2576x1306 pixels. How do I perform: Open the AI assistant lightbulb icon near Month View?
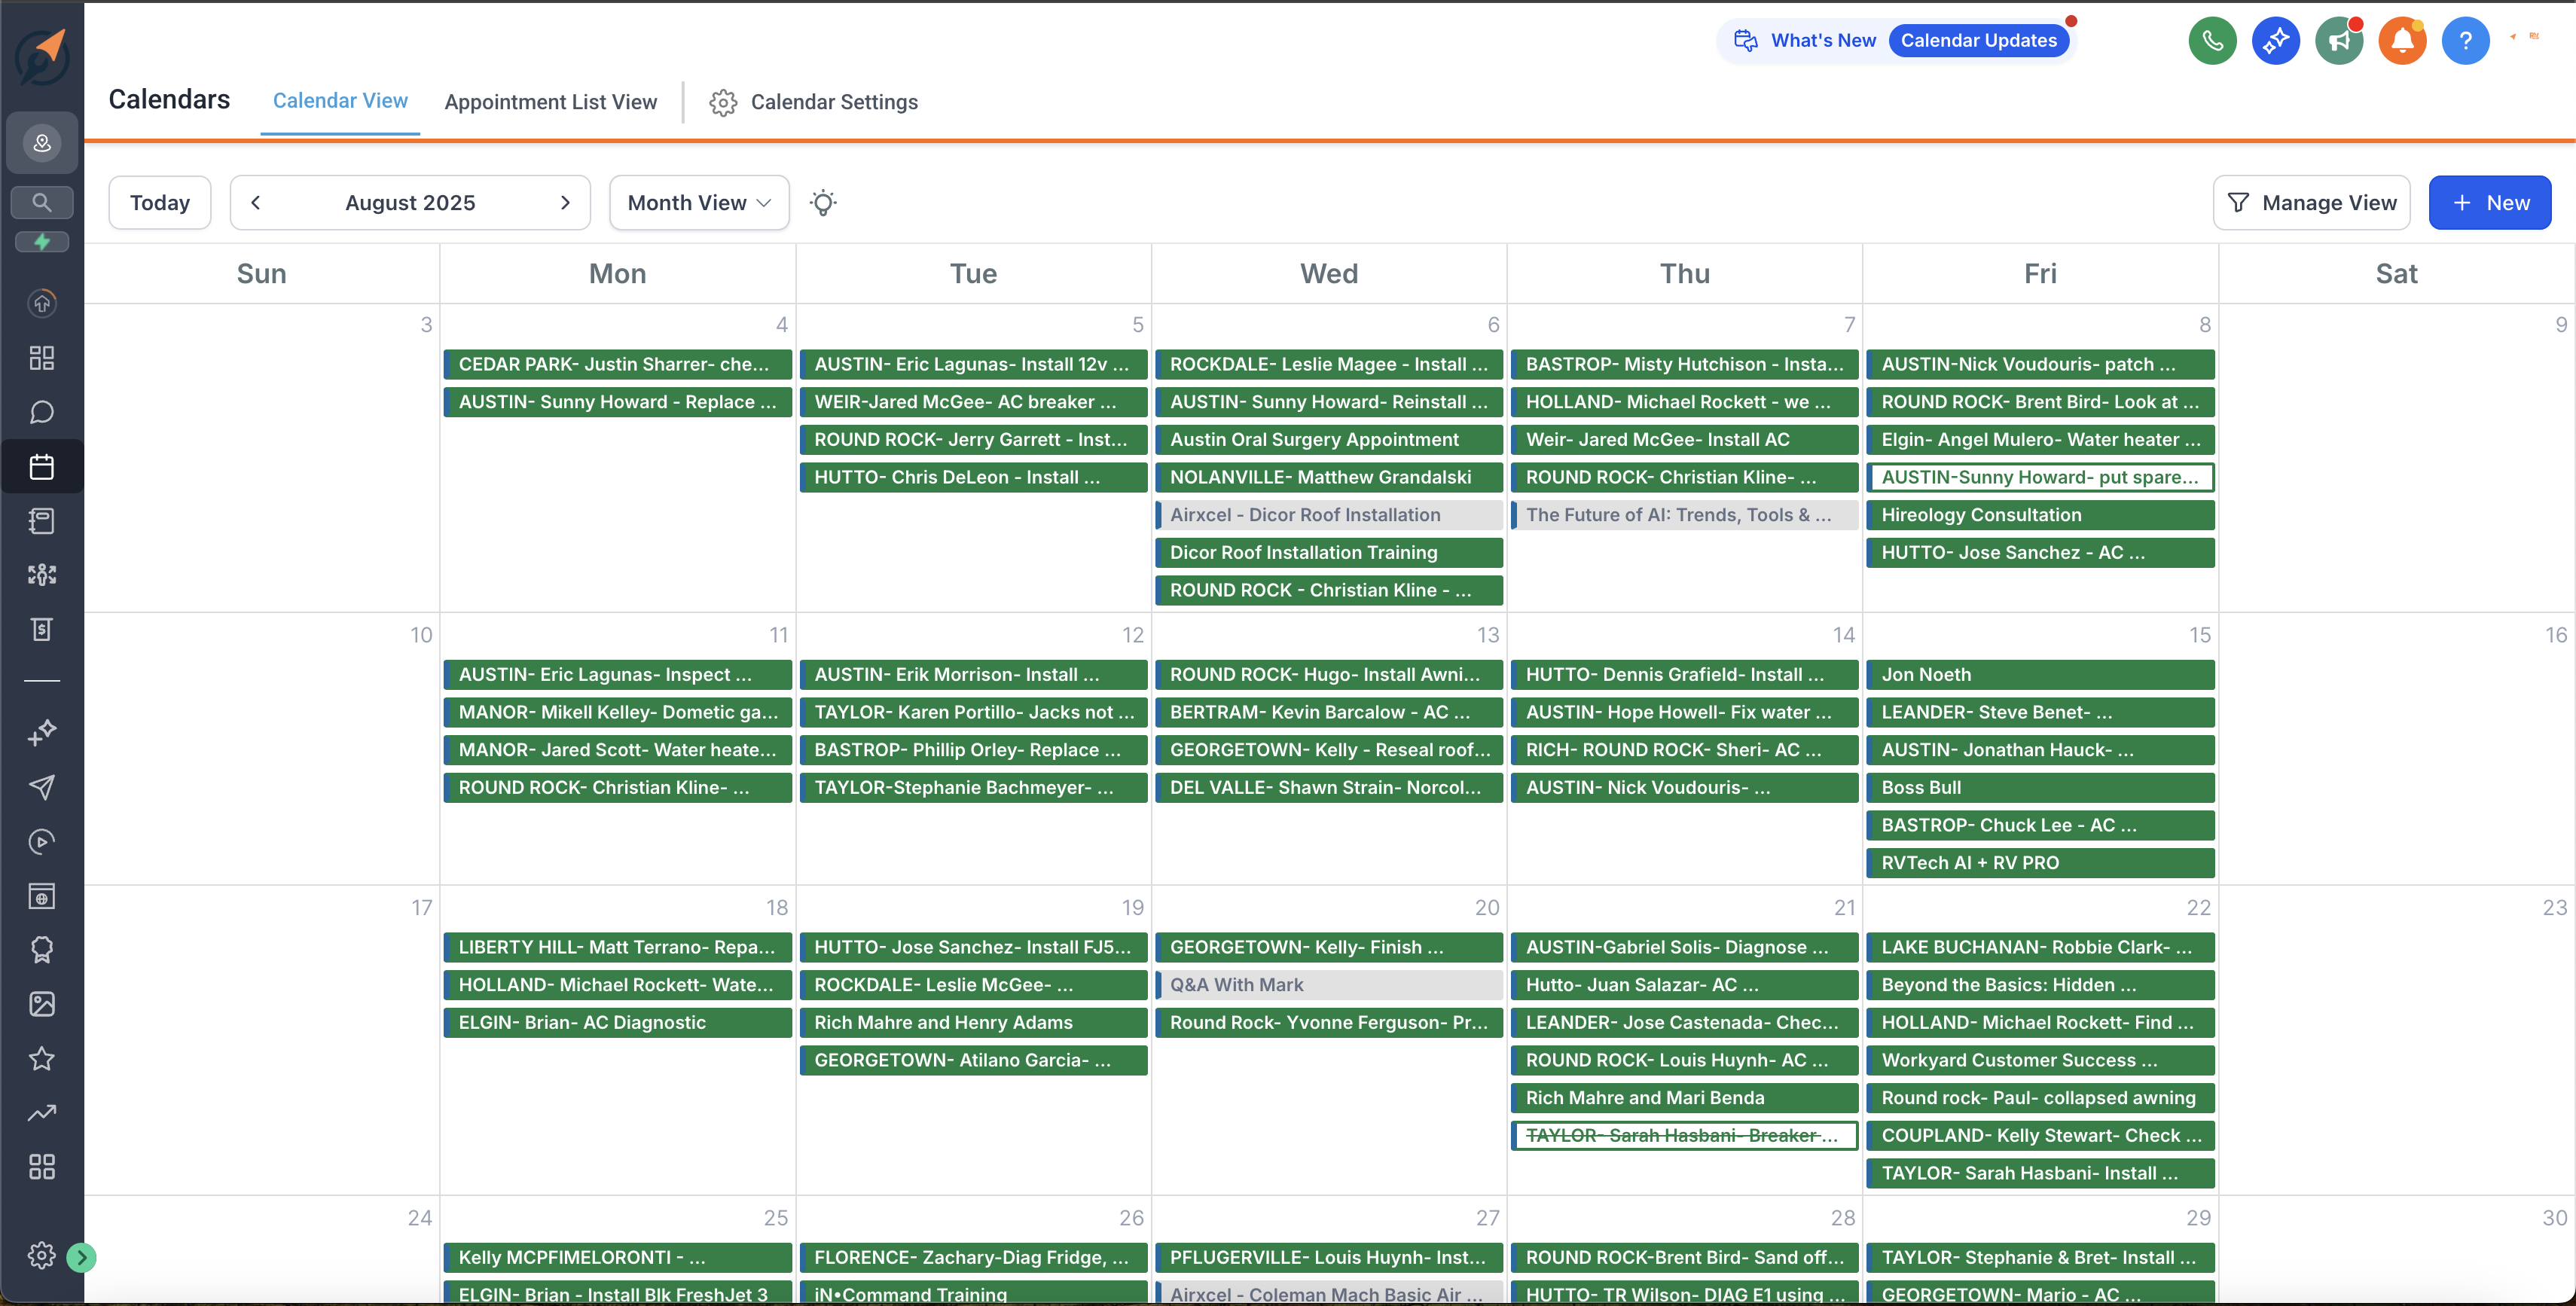[823, 202]
